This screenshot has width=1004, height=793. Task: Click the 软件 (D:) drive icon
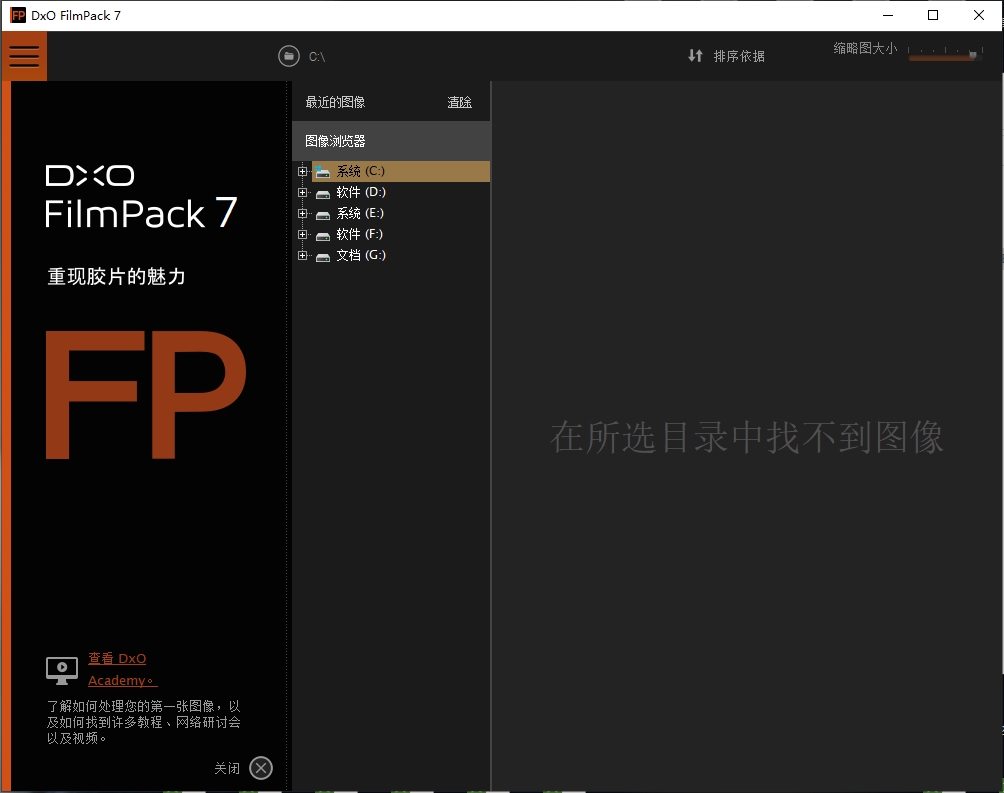click(x=323, y=193)
